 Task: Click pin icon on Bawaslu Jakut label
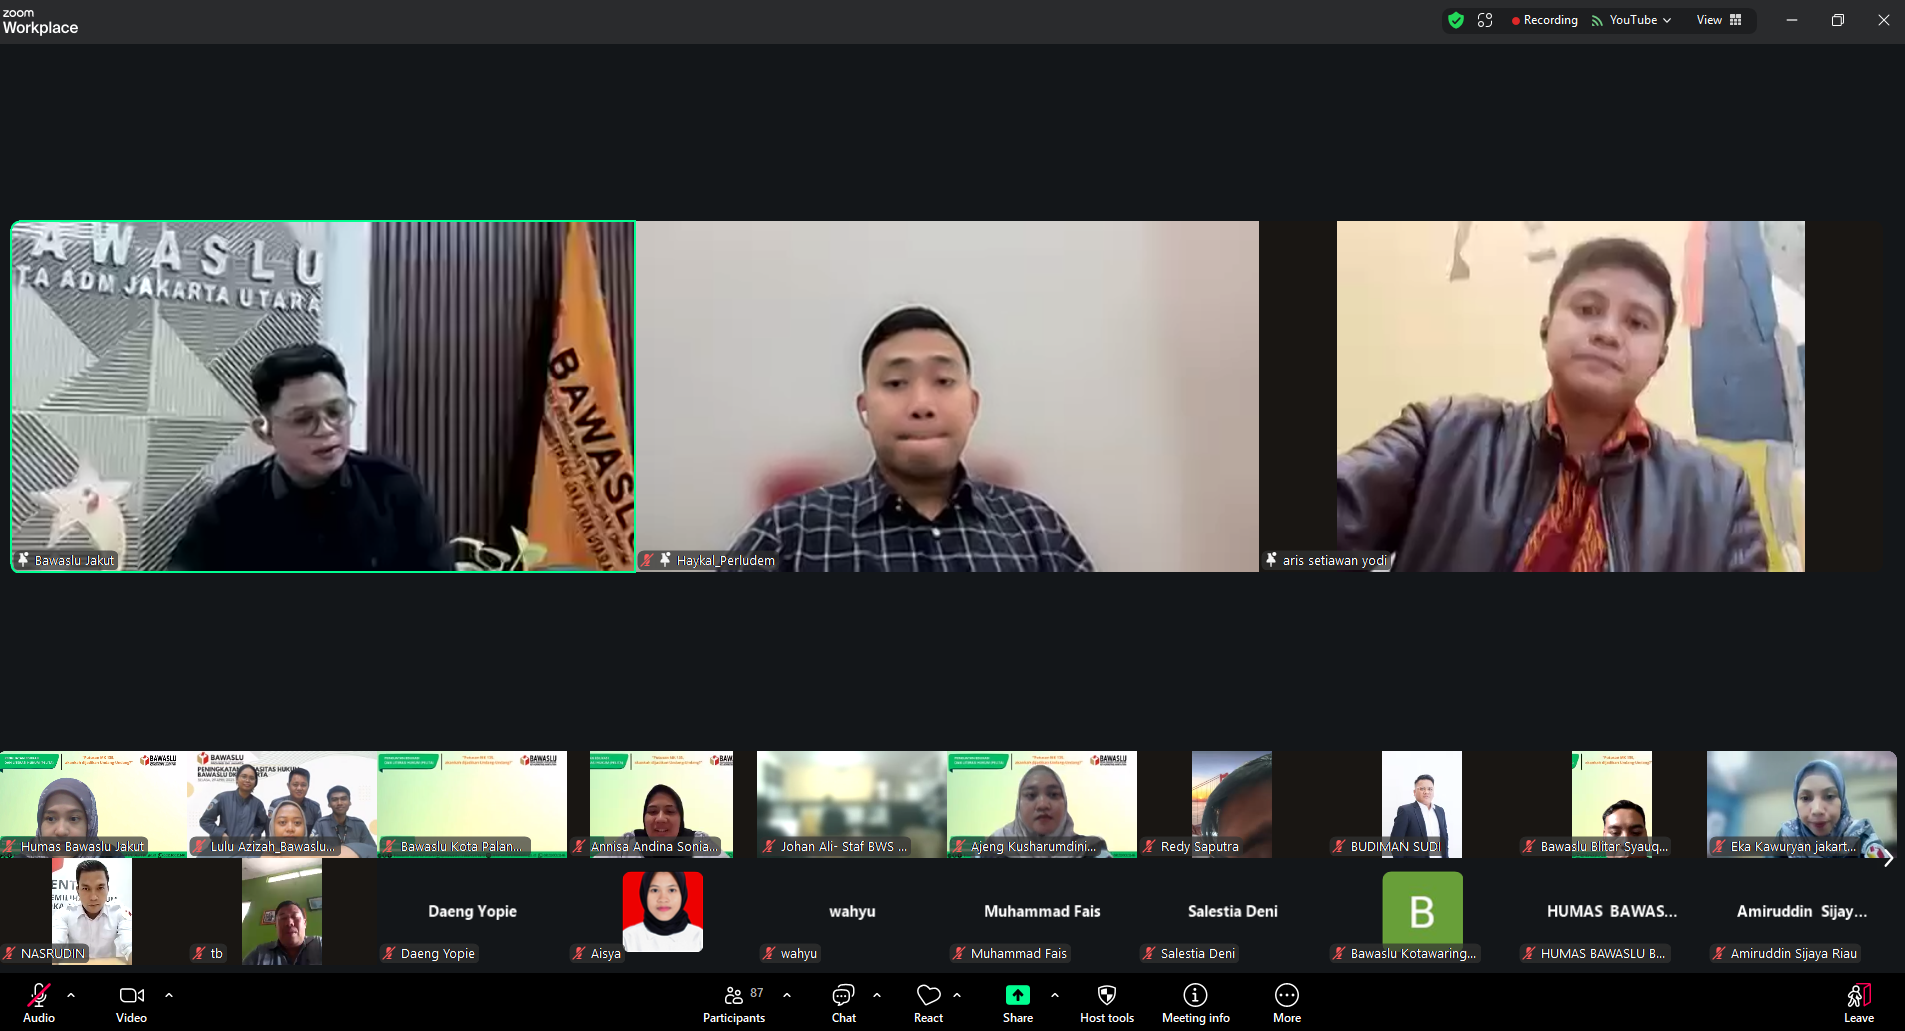click(x=24, y=560)
